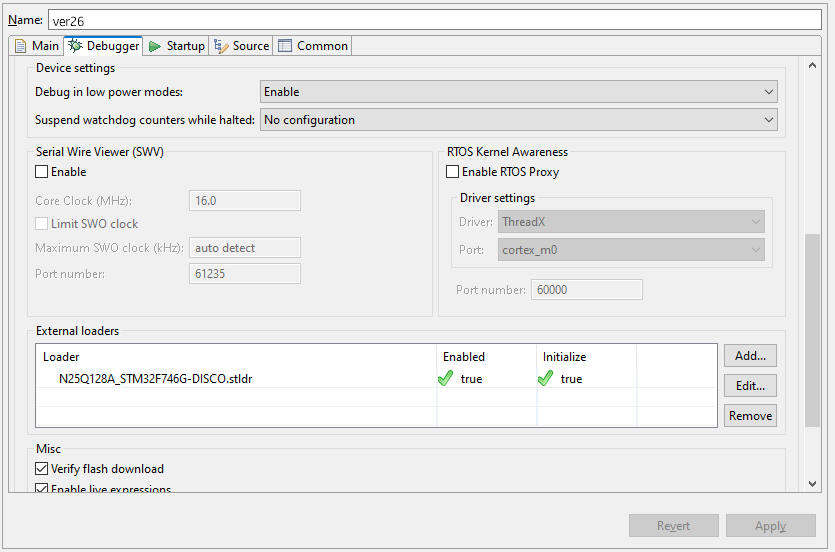Enable Serial Wire Viewer checkbox

pos(41,172)
